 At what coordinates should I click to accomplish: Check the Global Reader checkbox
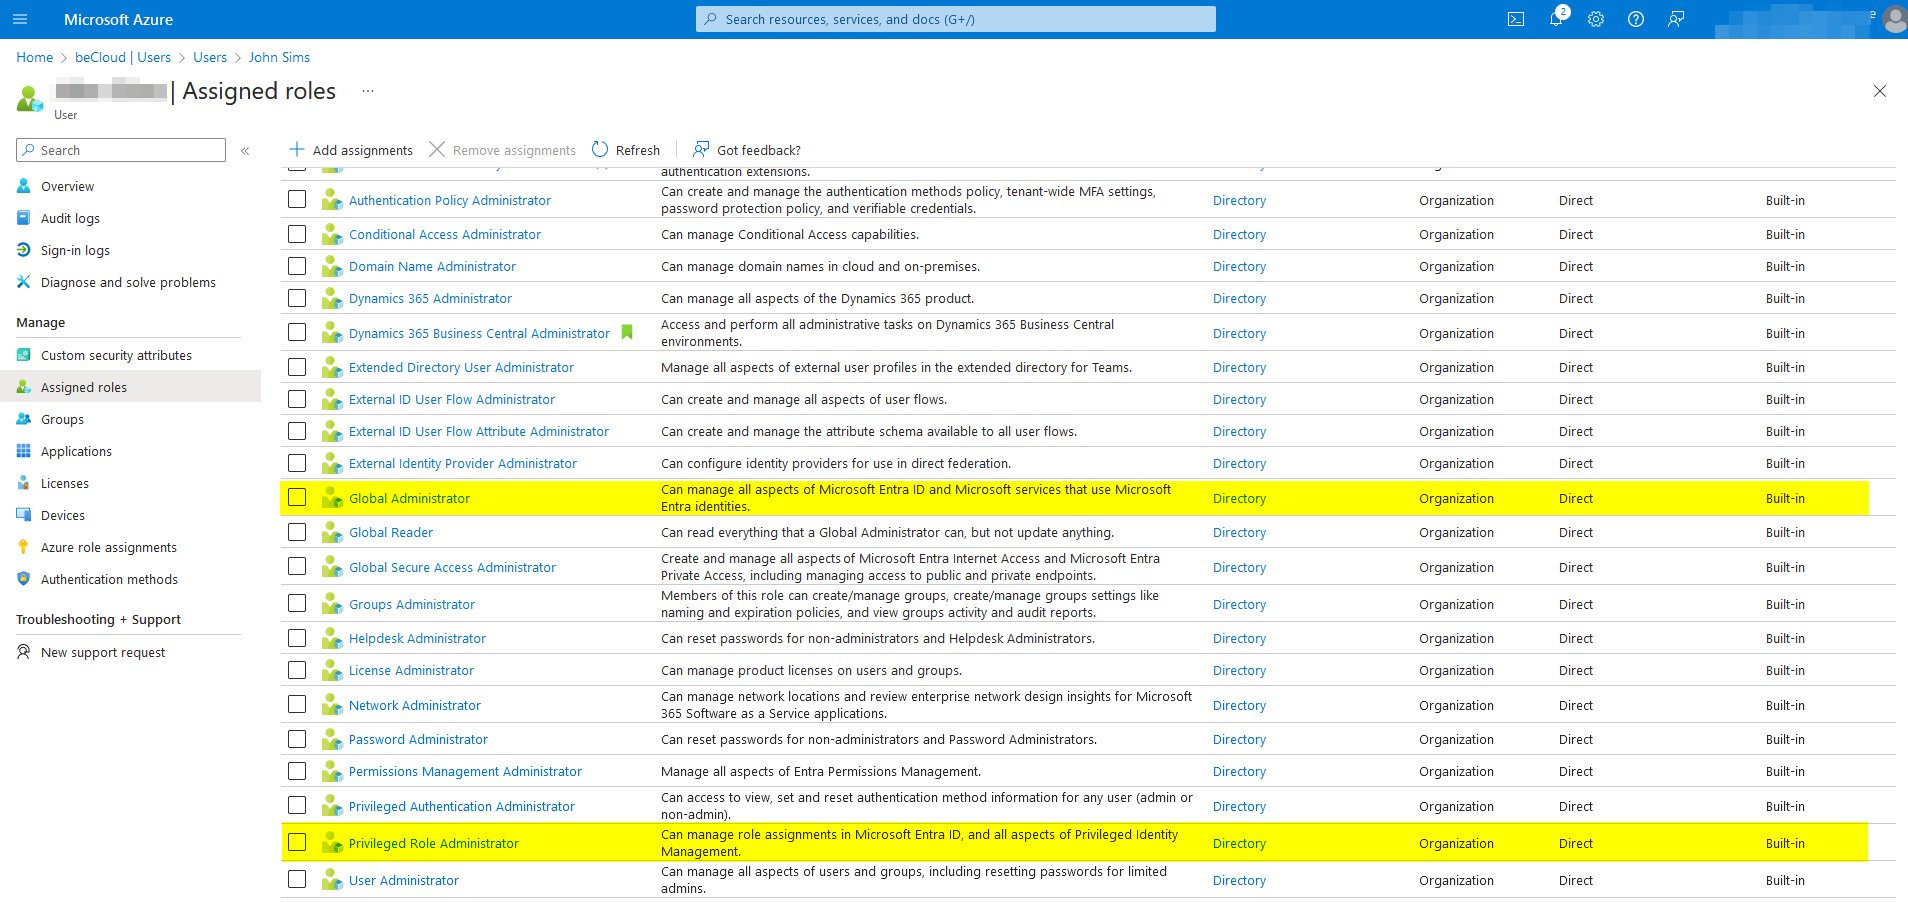coord(297,532)
